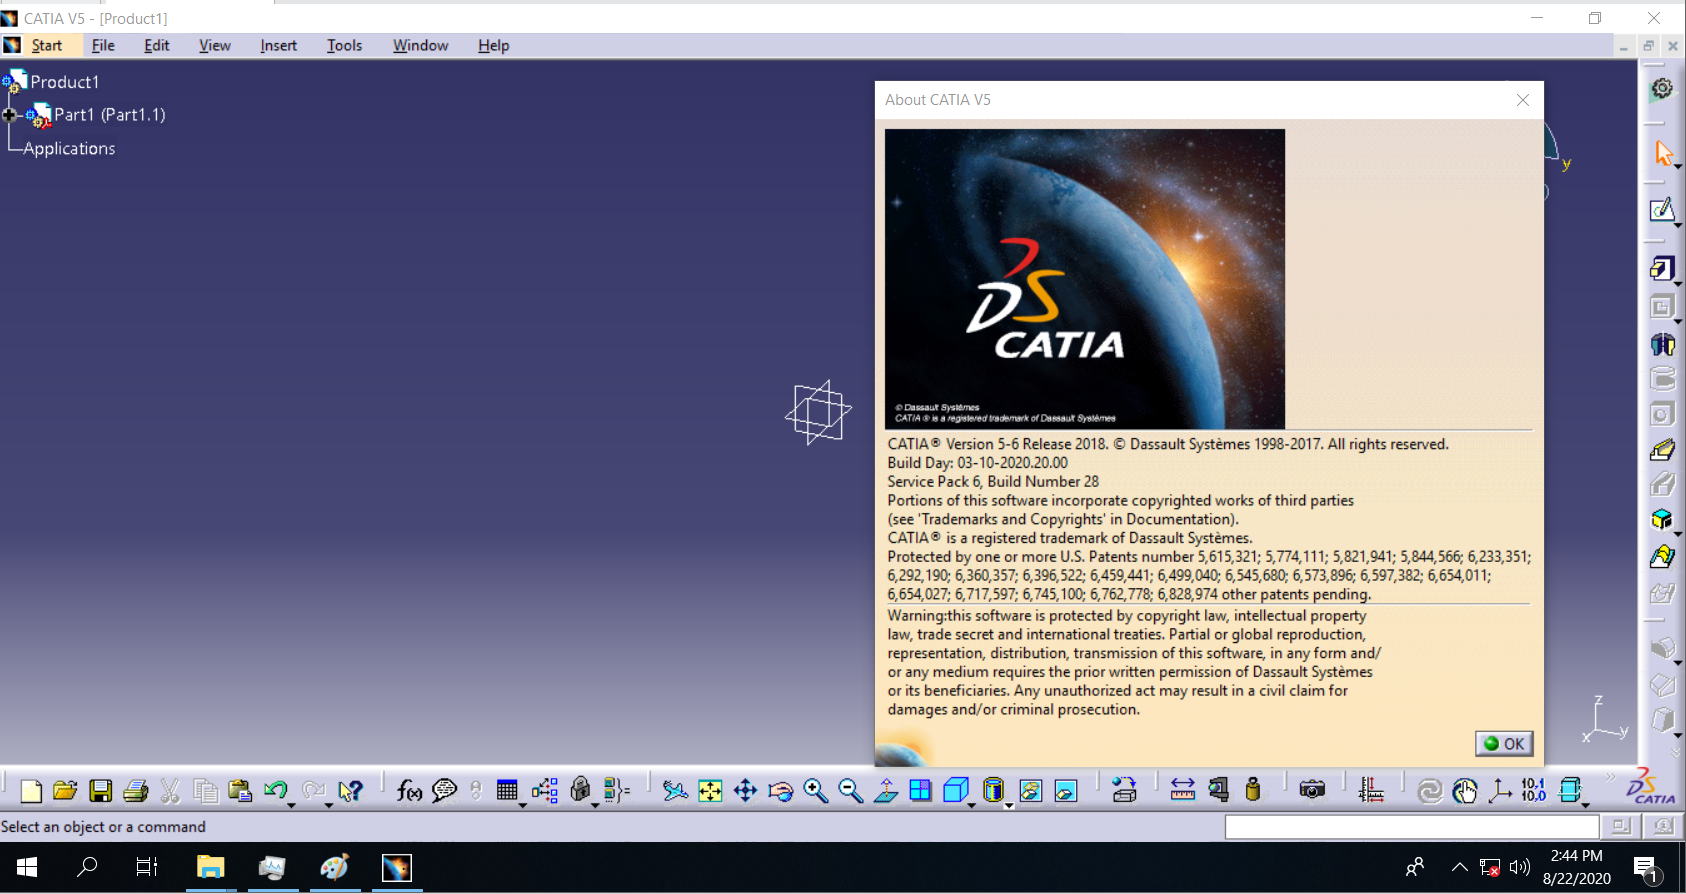Click the Fit All In view icon
This screenshot has height=894, width=1686.
tap(710, 791)
